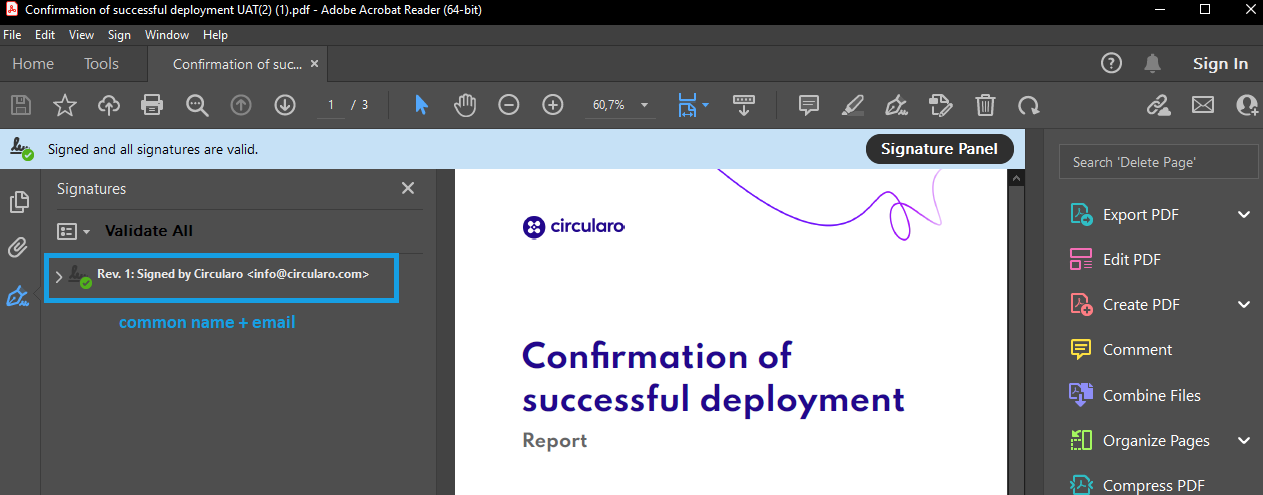The height and width of the screenshot is (495, 1263).
Task: Click the delete page trash icon
Action: pos(985,105)
